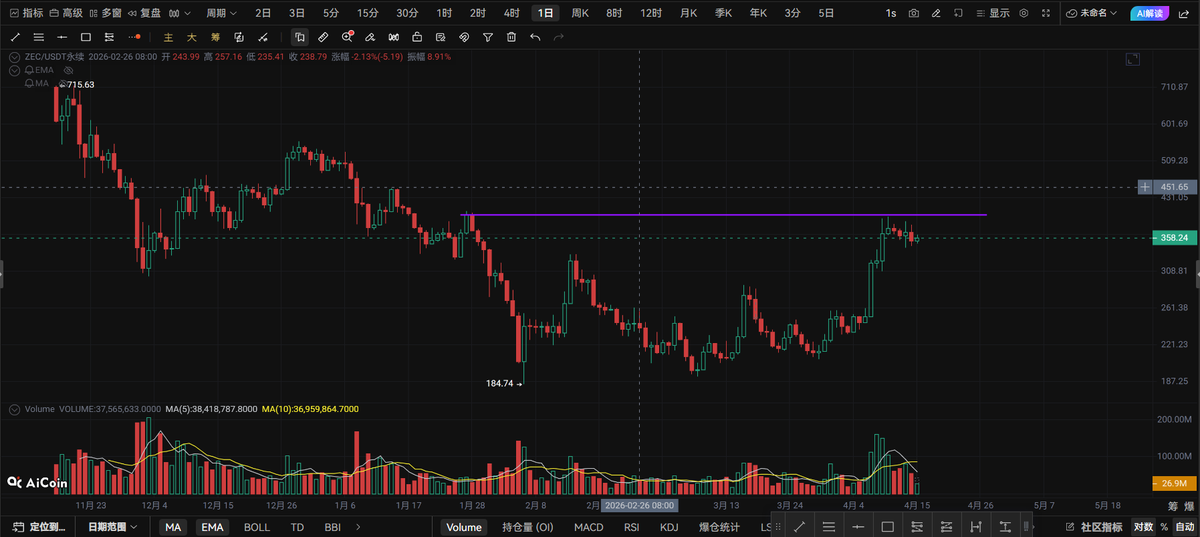The width and height of the screenshot is (1200, 537).
Task: Select the 4时 timeframe
Action: point(511,13)
